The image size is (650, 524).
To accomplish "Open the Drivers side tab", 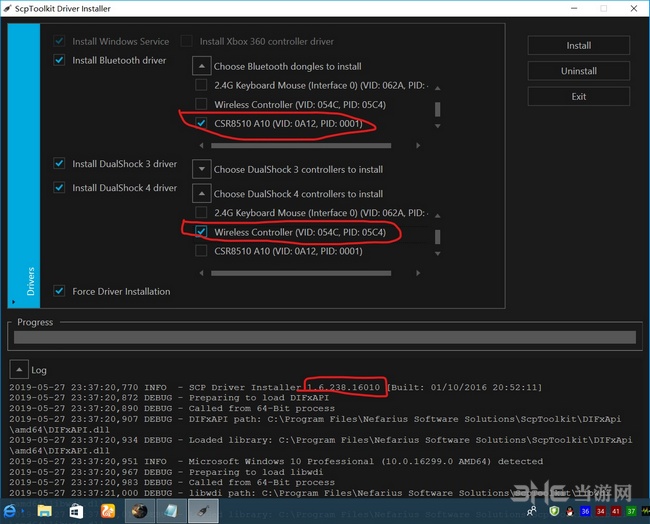I will point(24,166).
